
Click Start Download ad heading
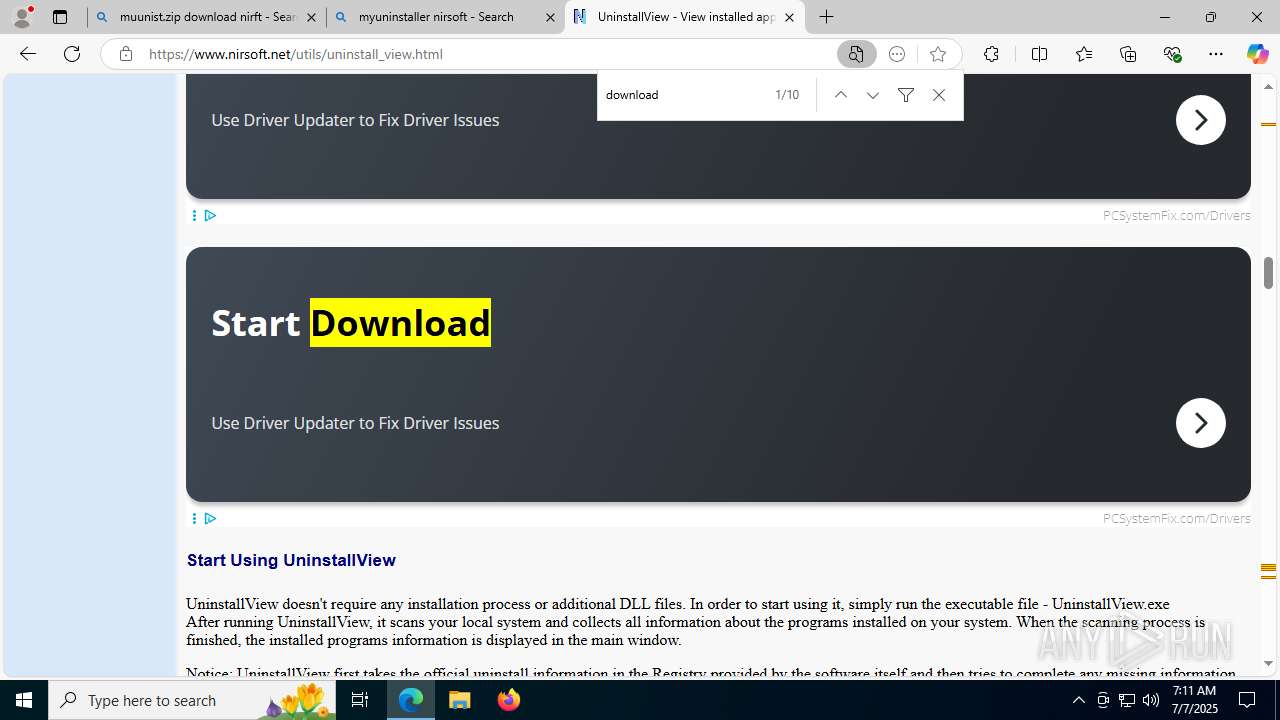(x=351, y=322)
